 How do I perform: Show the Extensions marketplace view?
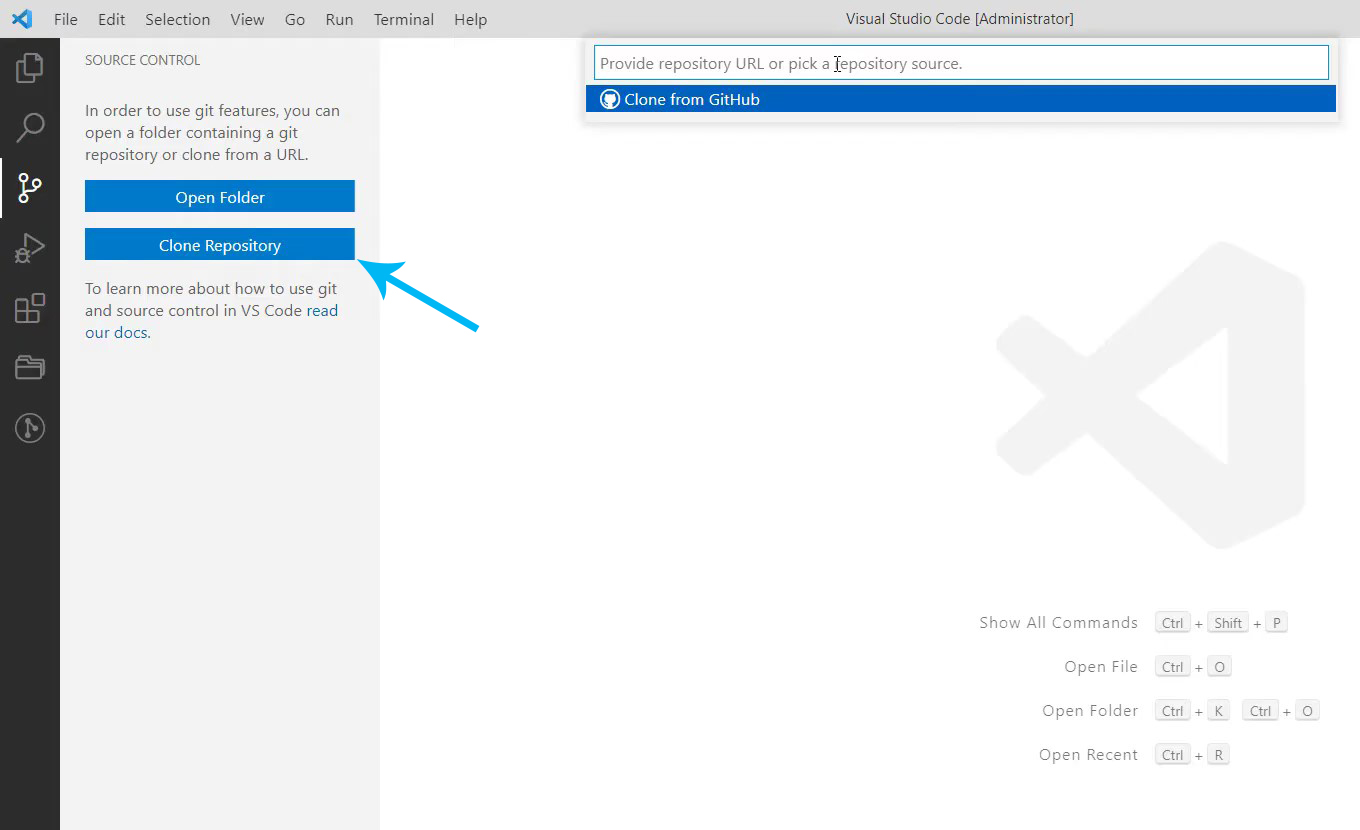pos(30,308)
